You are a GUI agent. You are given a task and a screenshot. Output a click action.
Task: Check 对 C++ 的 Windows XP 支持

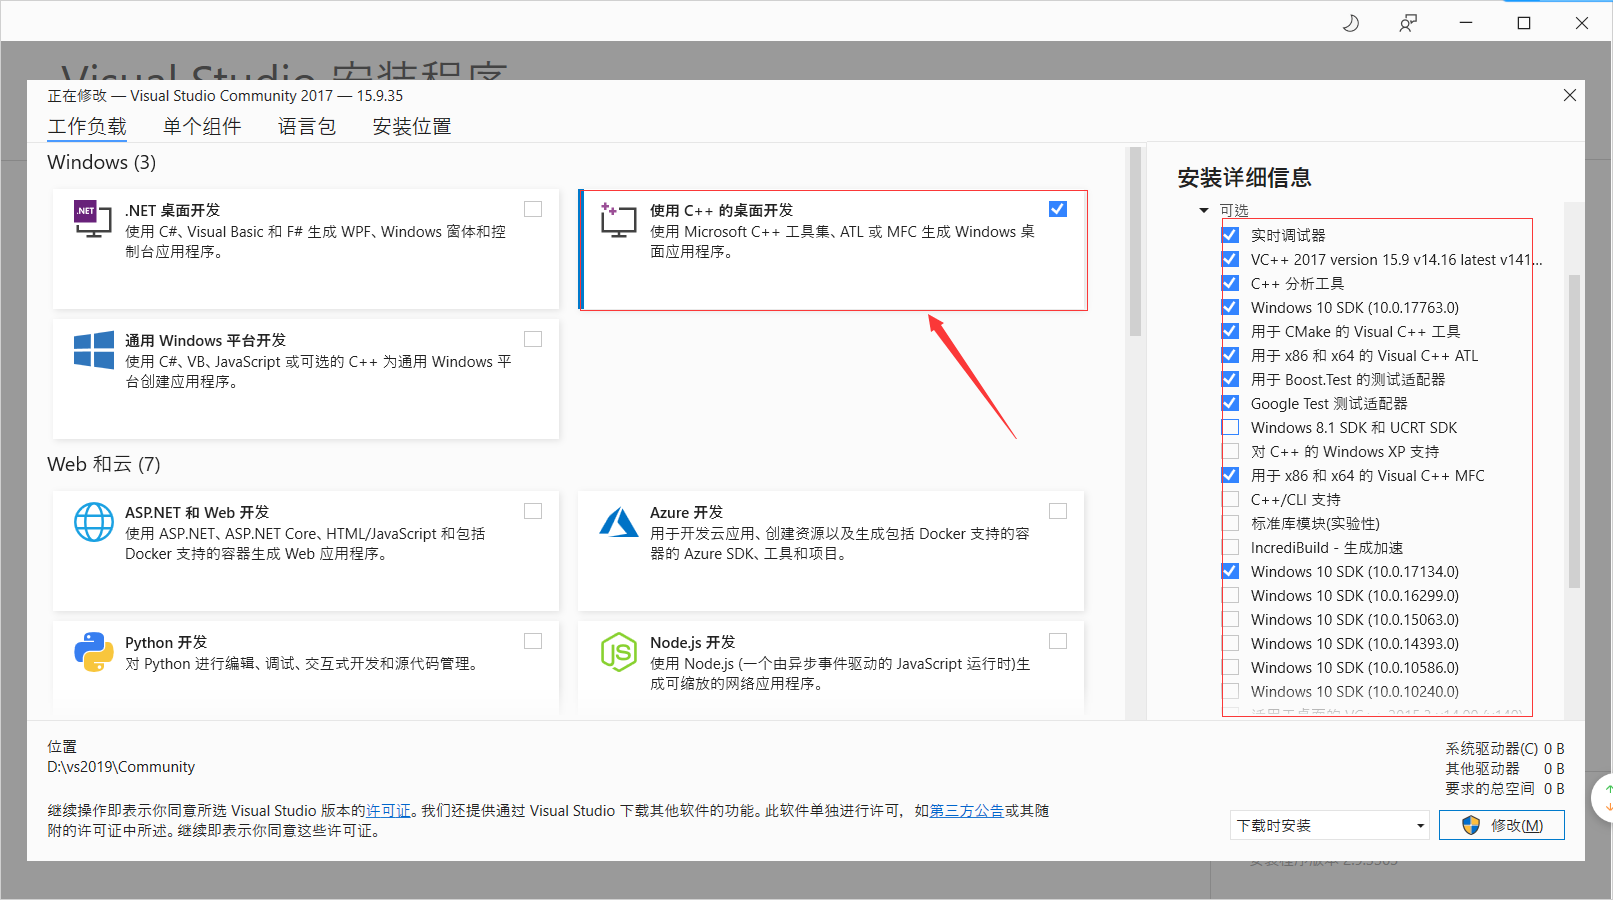tap(1231, 451)
